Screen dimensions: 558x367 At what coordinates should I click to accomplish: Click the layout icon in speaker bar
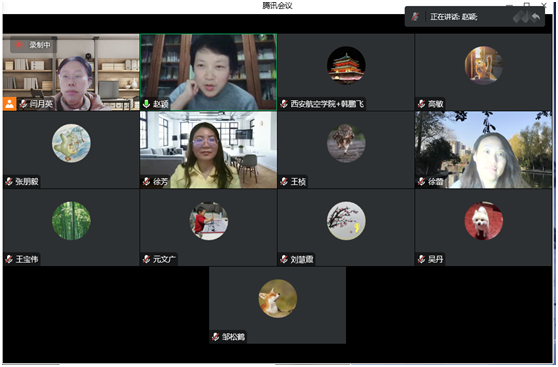coord(521,16)
